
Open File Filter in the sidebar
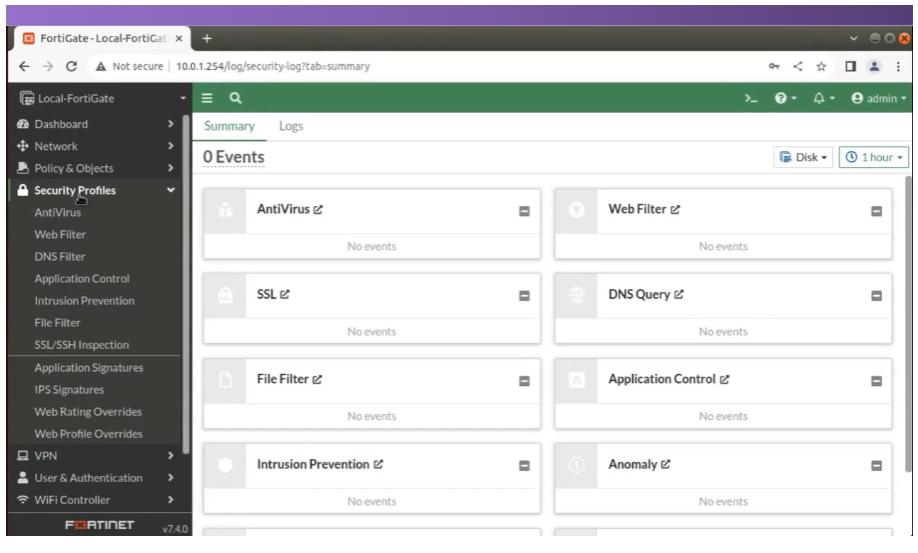pyautogui.click(x=57, y=323)
